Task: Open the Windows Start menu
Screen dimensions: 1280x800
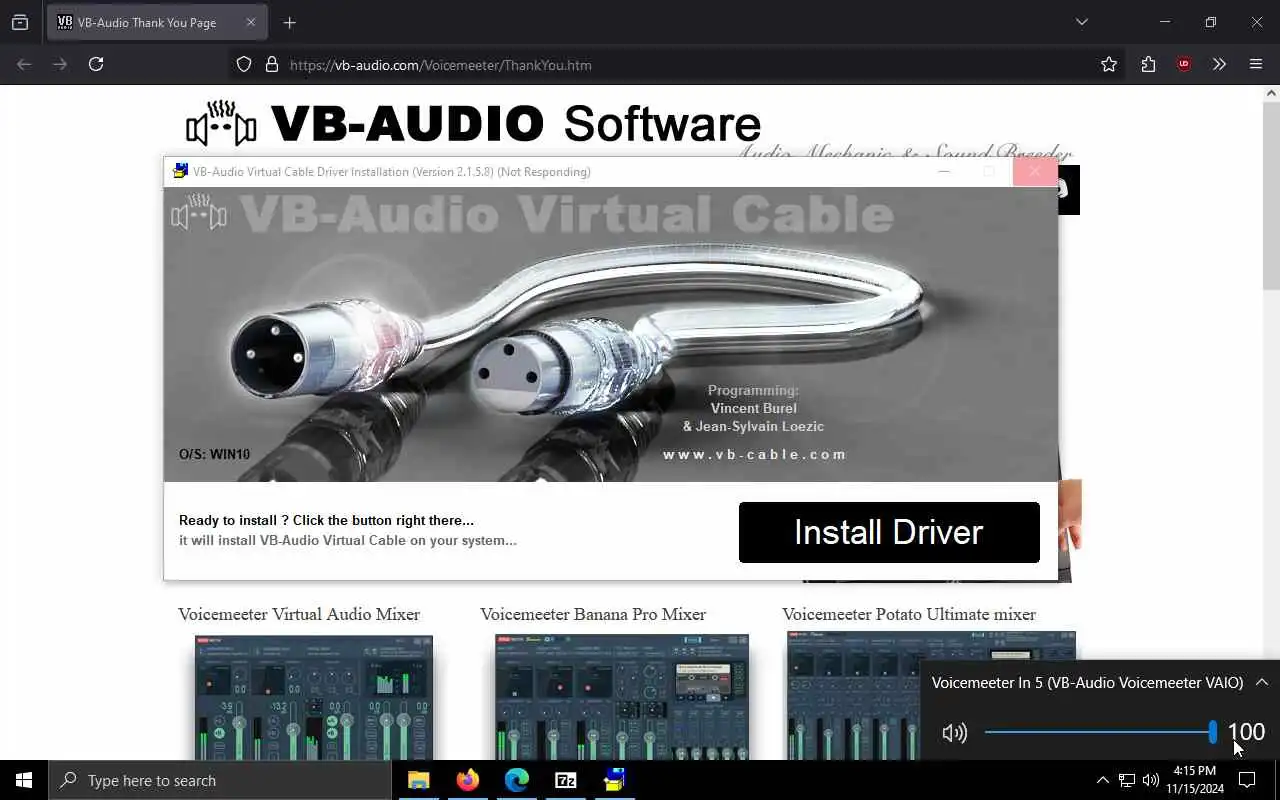Action: 24,780
